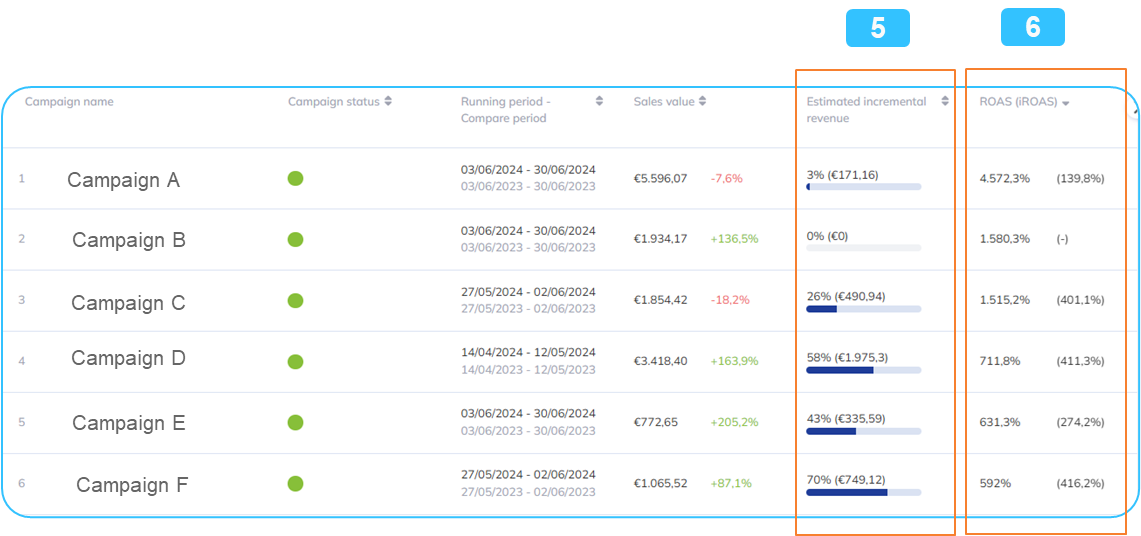The height and width of the screenshot is (536, 1141).
Task: Click Campaign E green status dot
Action: (295, 423)
